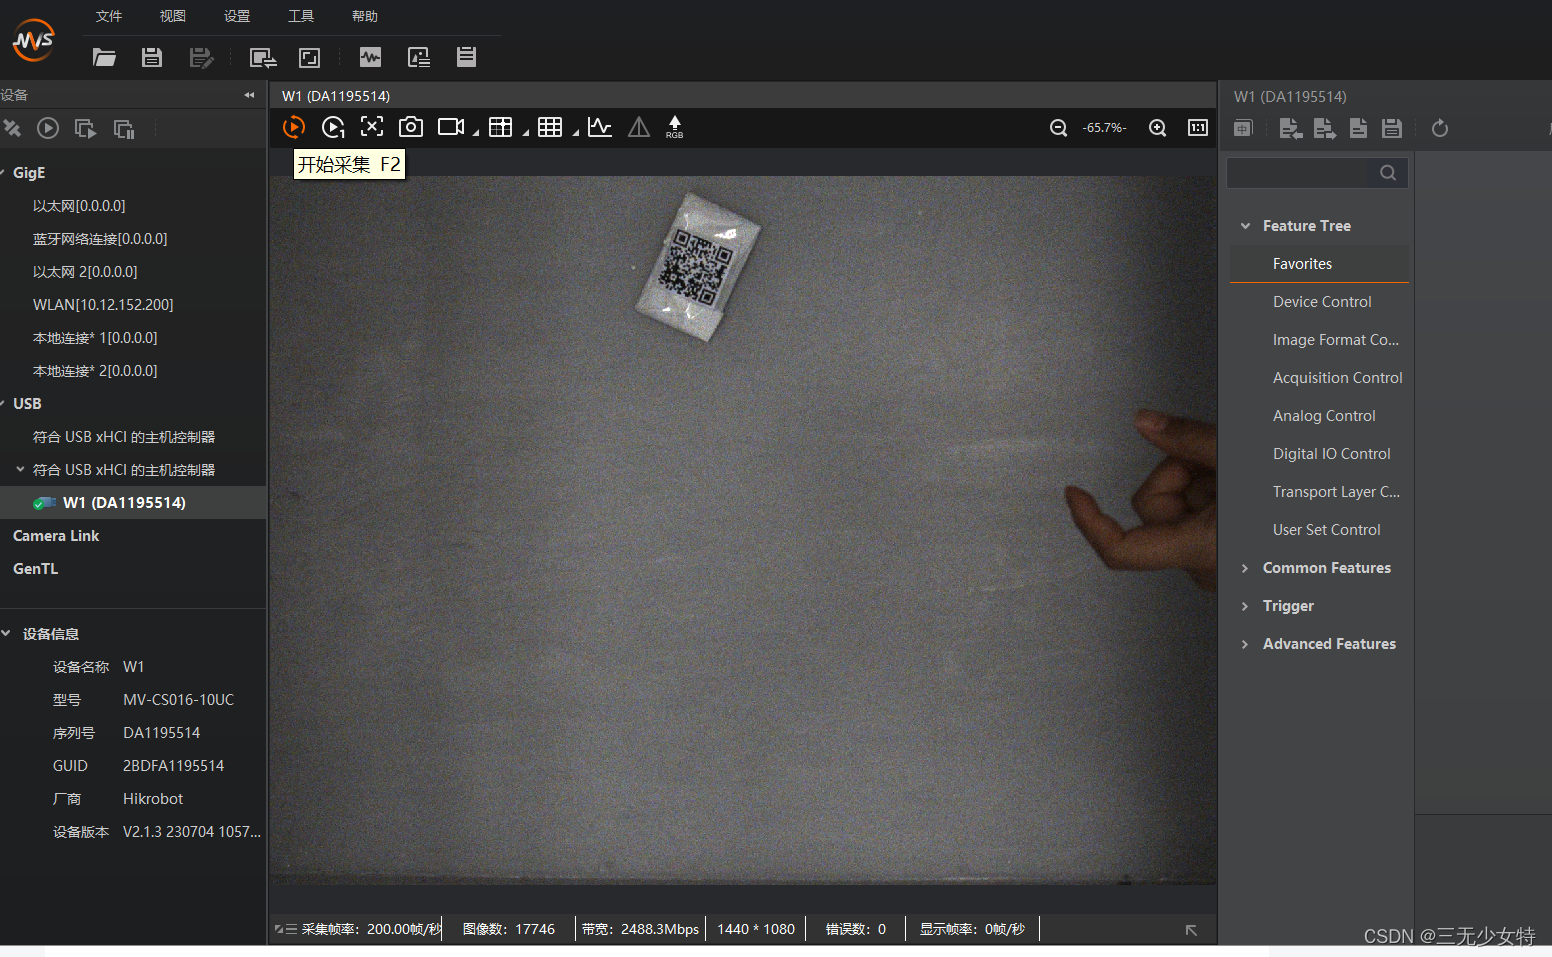1552x957 pixels.
Task: Set image to 1:1 actual size
Action: [x=1198, y=128]
